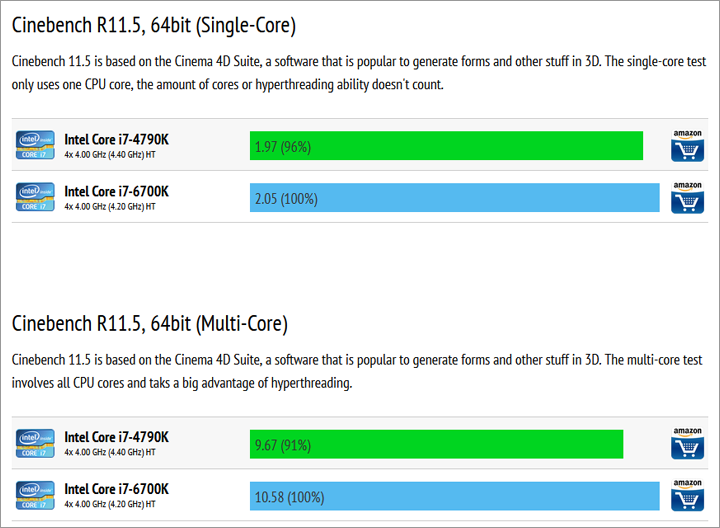This screenshot has width=720, height=528.
Task: Select Intel badge beside multi-core i7-6700K
Action: [x=35, y=495]
